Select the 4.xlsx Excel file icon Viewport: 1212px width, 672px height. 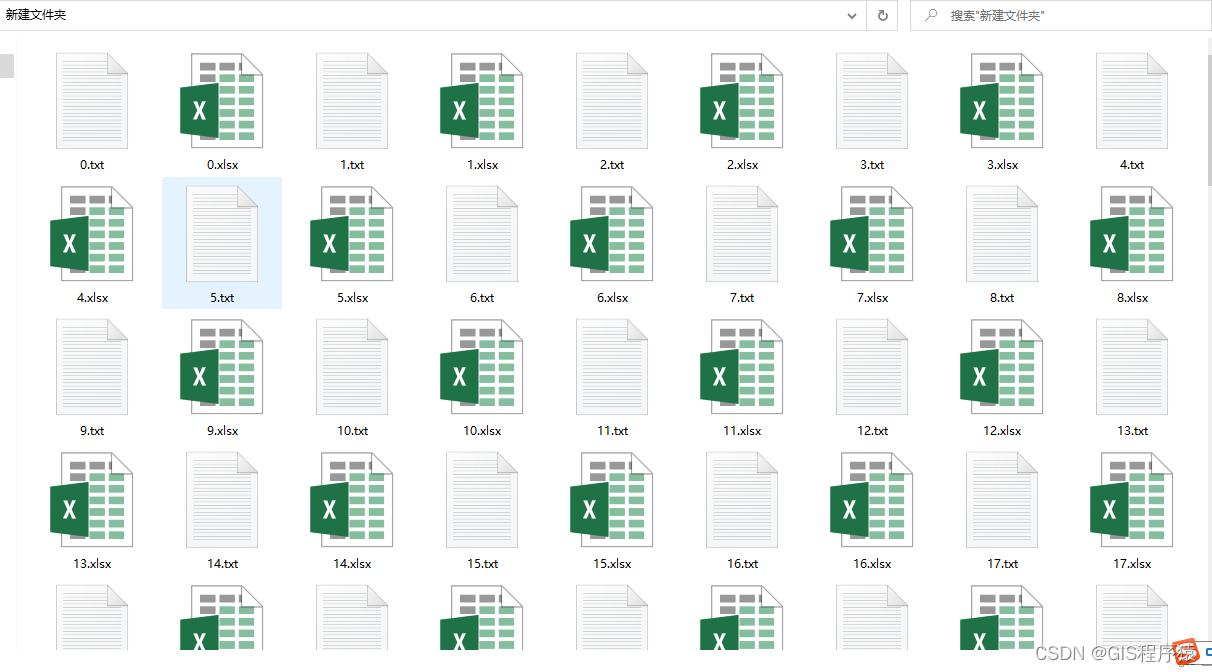[x=92, y=234]
